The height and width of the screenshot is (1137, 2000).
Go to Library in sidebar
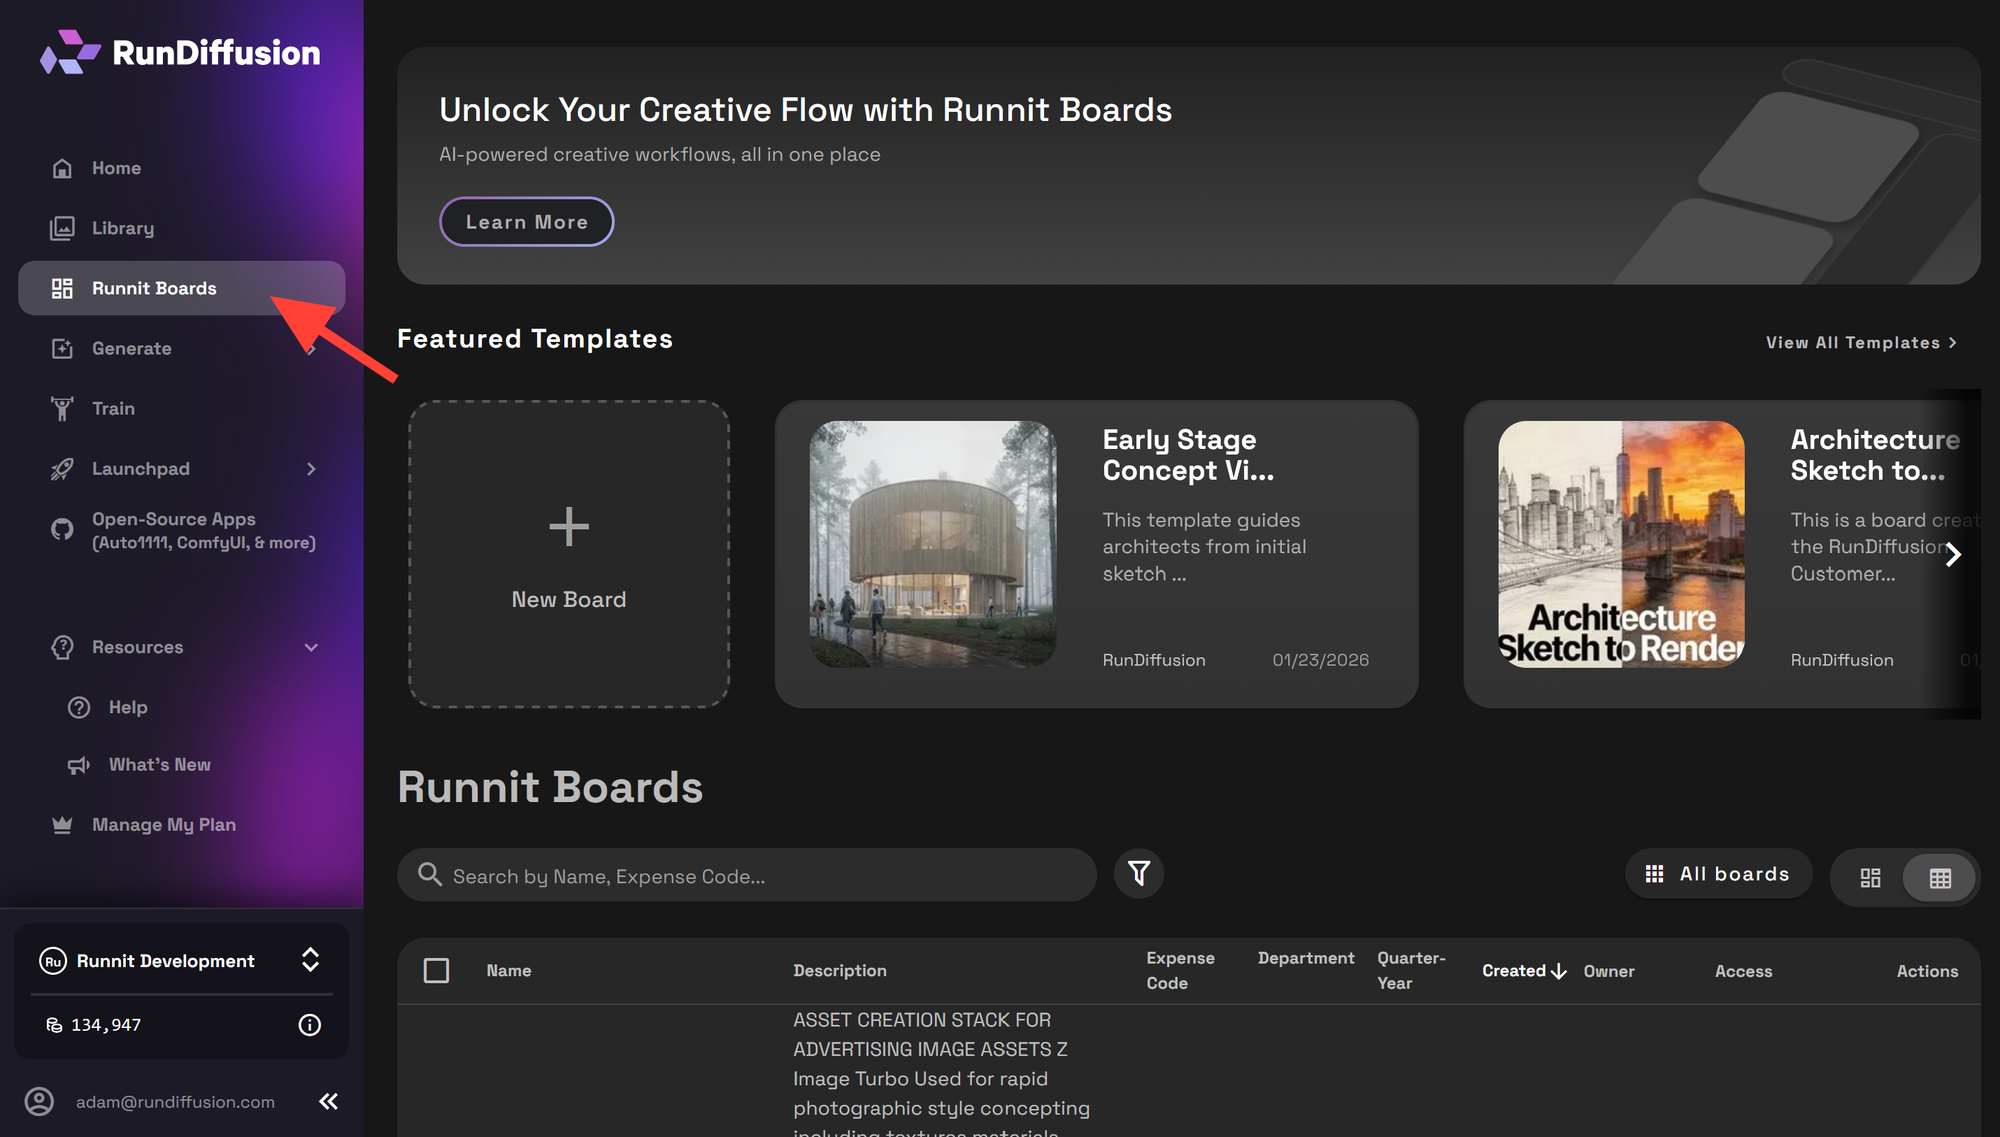123,228
